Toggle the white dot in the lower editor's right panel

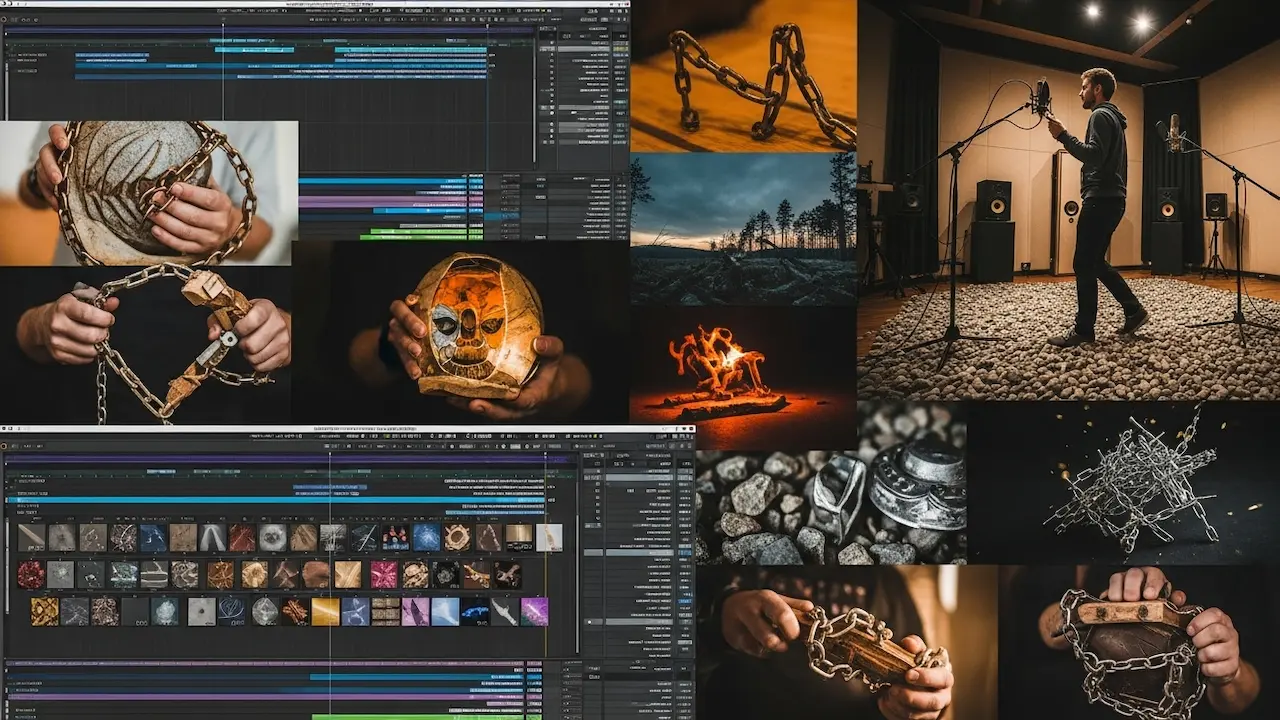click(x=589, y=621)
